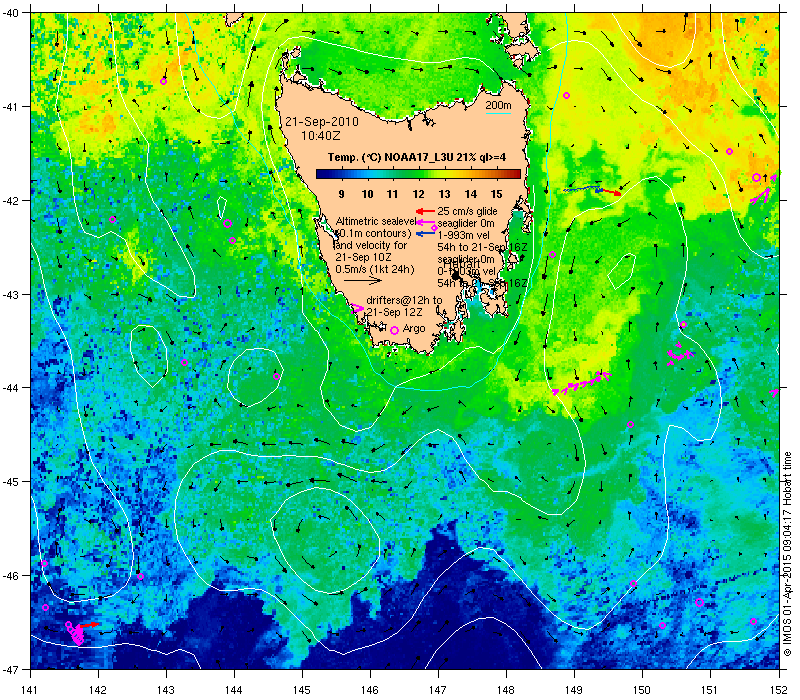Screen dimensions: 800x700
Task: Click the 141 longitude axis label
Action: [x=31, y=690]
